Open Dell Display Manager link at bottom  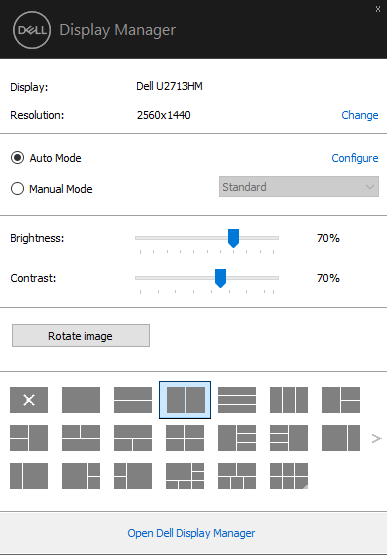click(191, 533)
